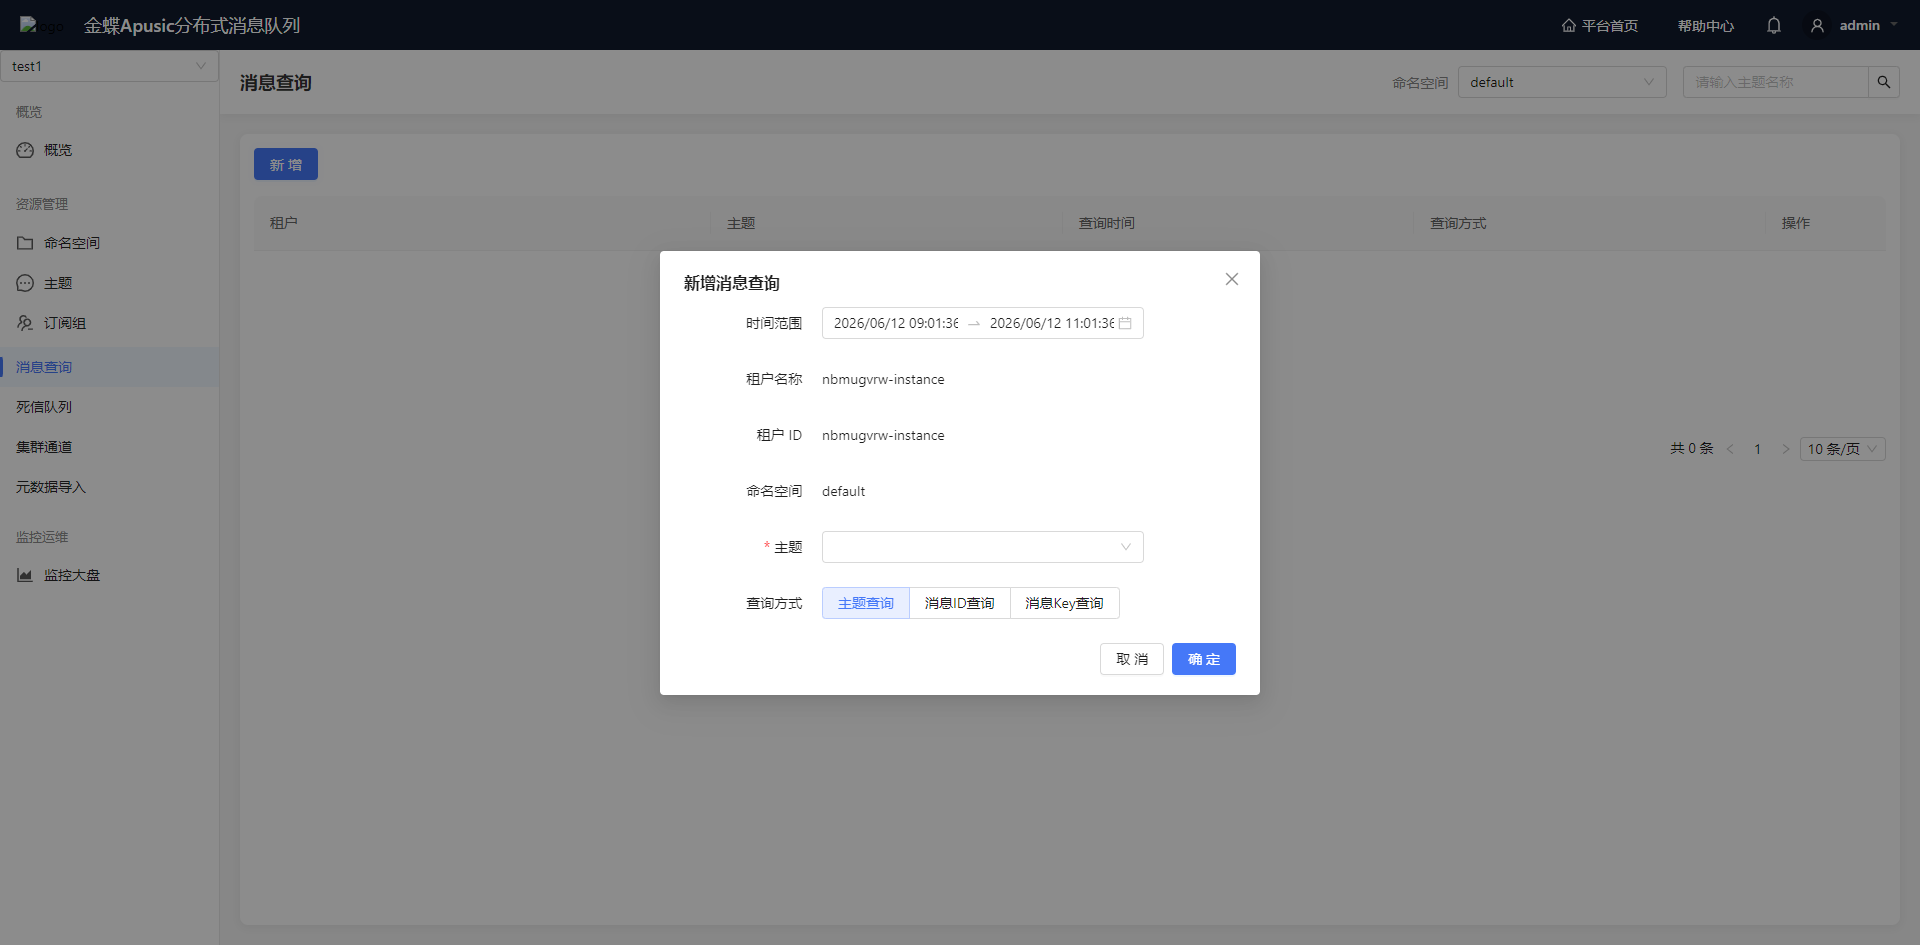
Task: Open 死信队列 in the sidebar
Action: click(109, 407)
